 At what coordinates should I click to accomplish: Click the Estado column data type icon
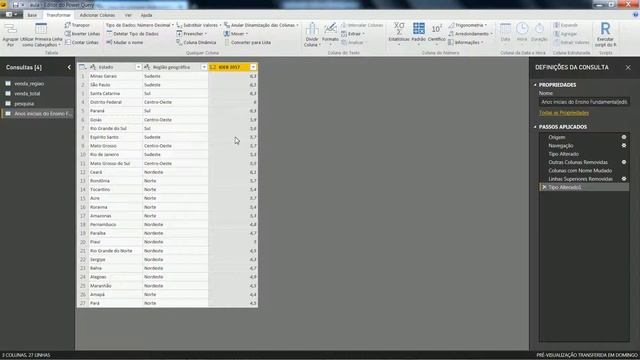click(93, 67)
